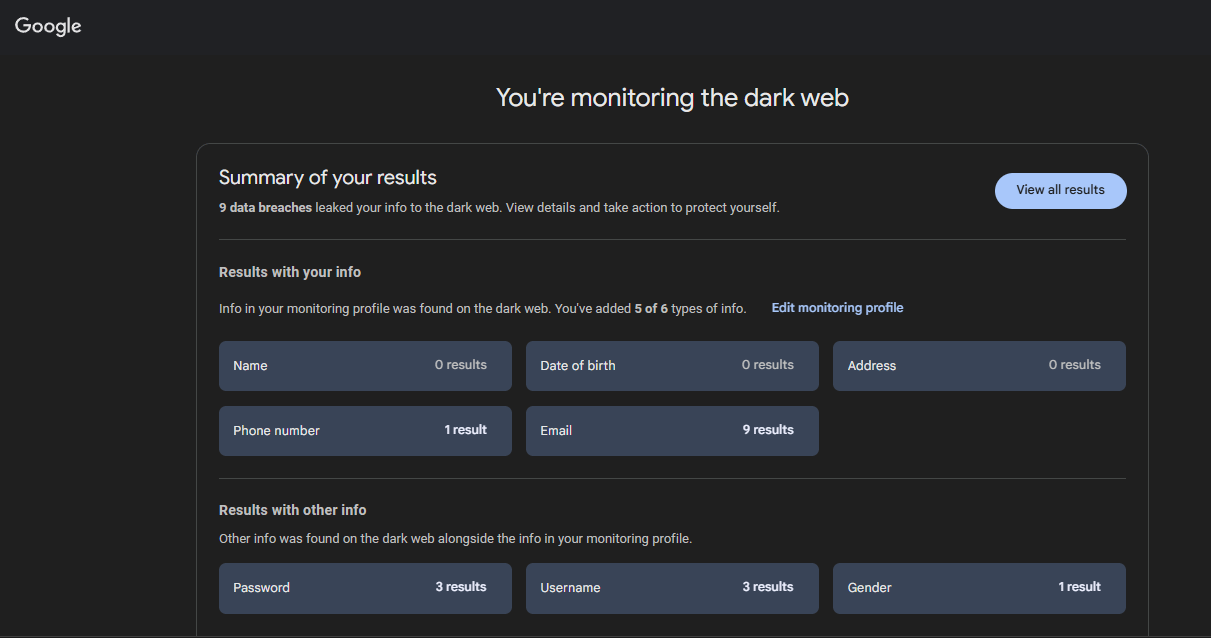The image size is (1211, 638).
Task: Select "0 results" on the Name card
Action: coord(461,365)
